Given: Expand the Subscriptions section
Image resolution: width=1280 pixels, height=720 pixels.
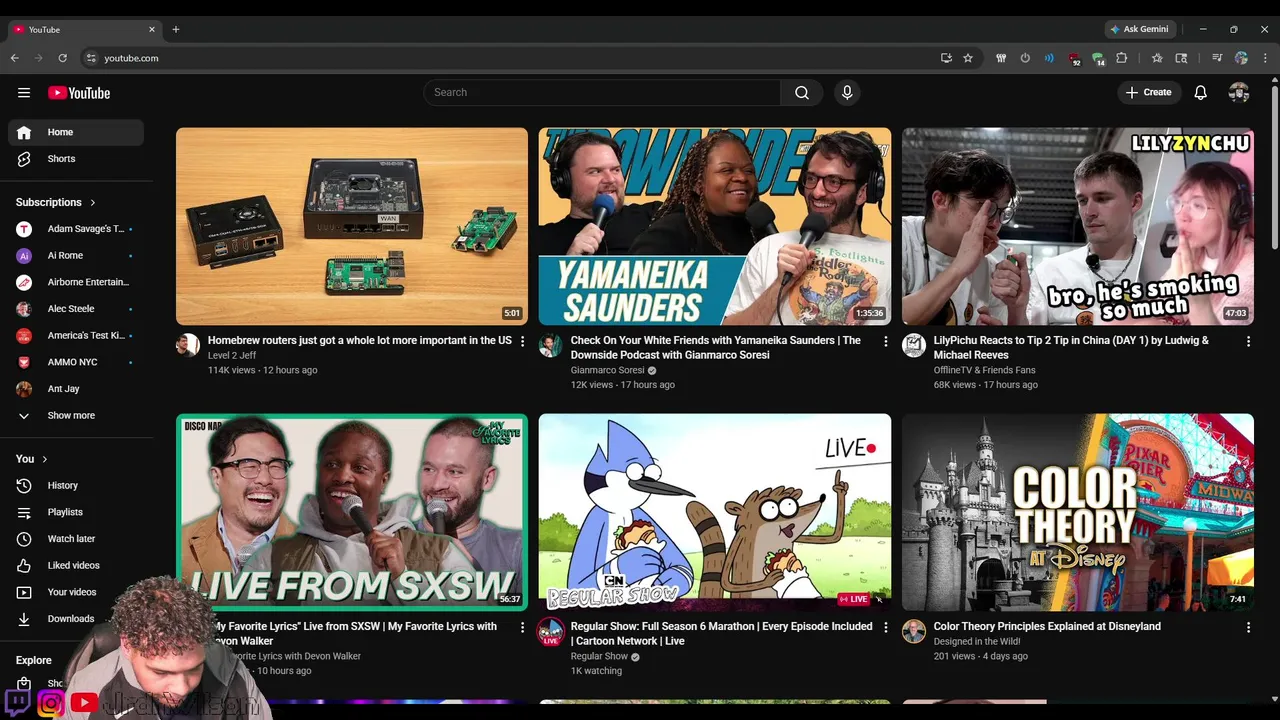Looking at the screenshot, I should (x=57, y=202).
